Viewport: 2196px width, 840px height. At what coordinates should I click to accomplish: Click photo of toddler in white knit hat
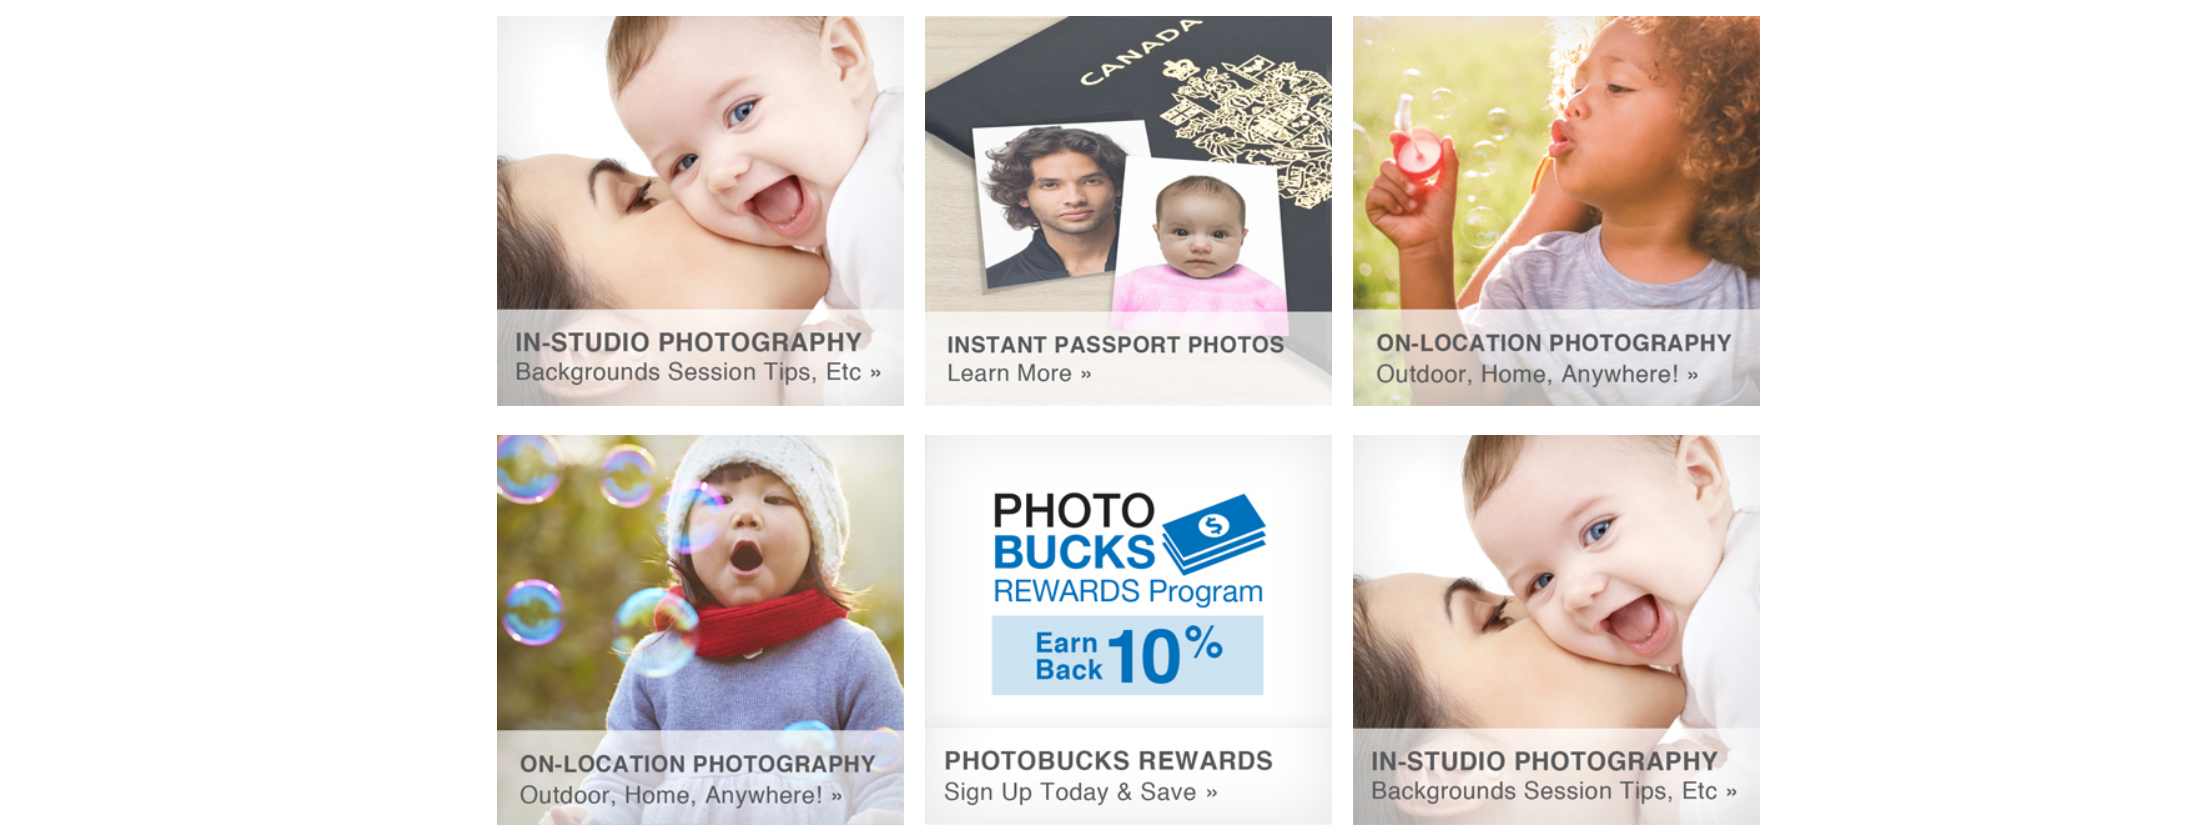click(700, 583)
